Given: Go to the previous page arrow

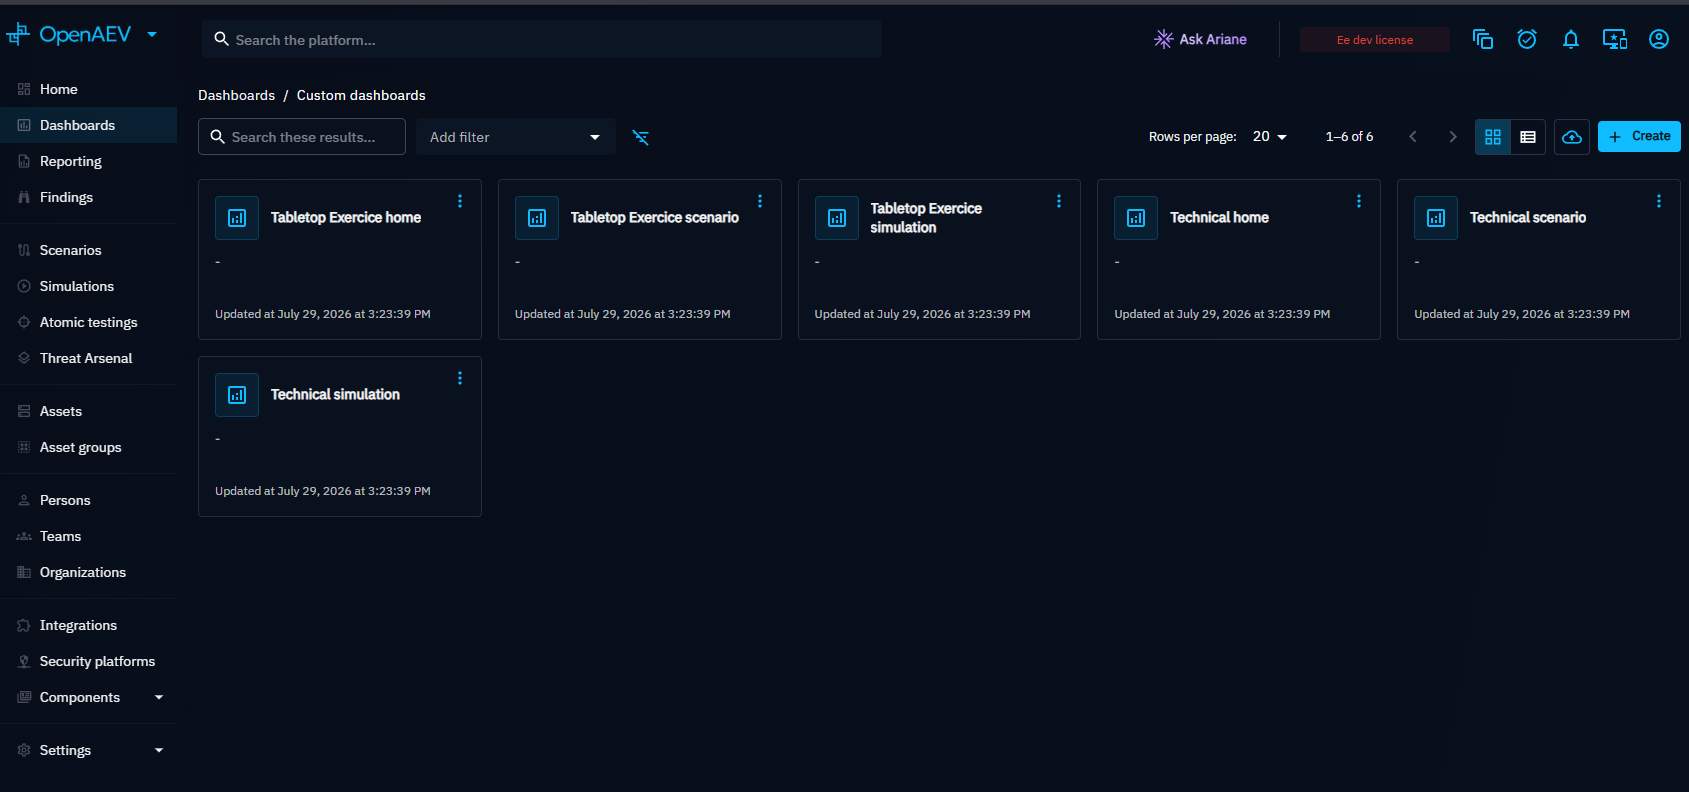Looking at the screenshot, I should (x=1413, y=137).
